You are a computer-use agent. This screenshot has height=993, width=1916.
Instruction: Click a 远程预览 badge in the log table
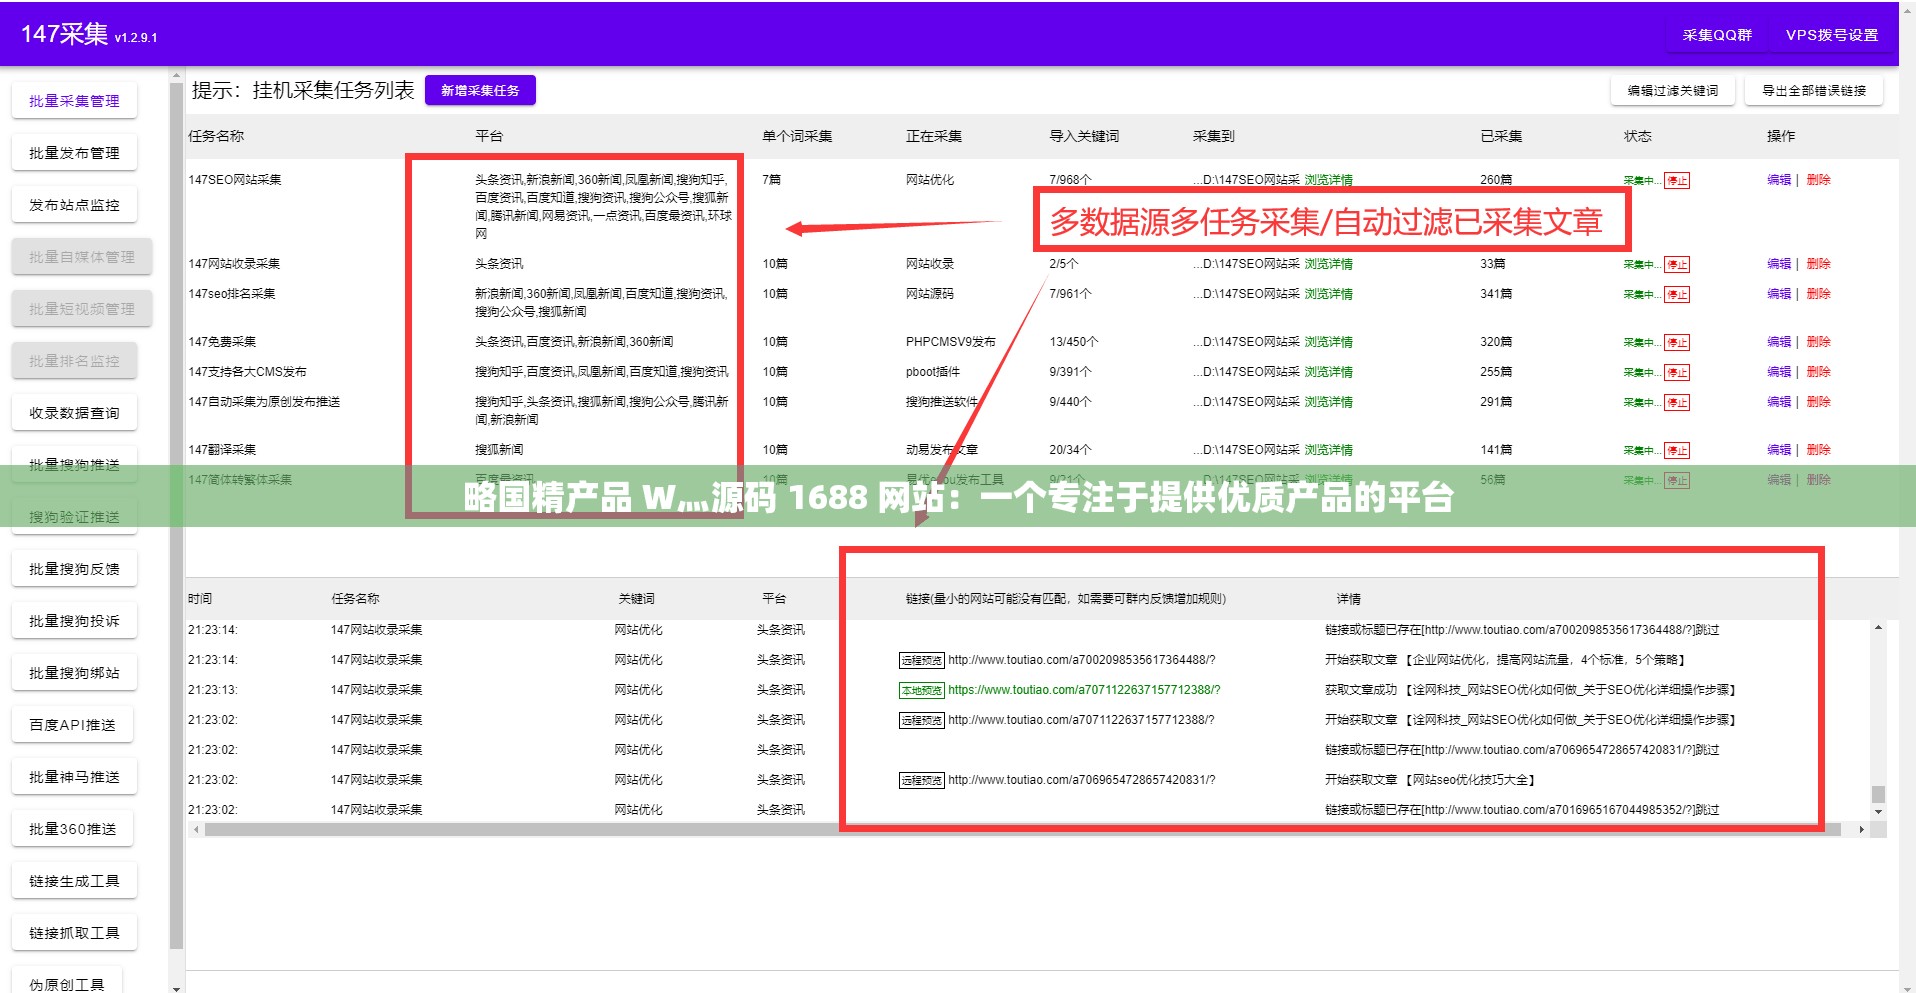[x=921, y=659]
